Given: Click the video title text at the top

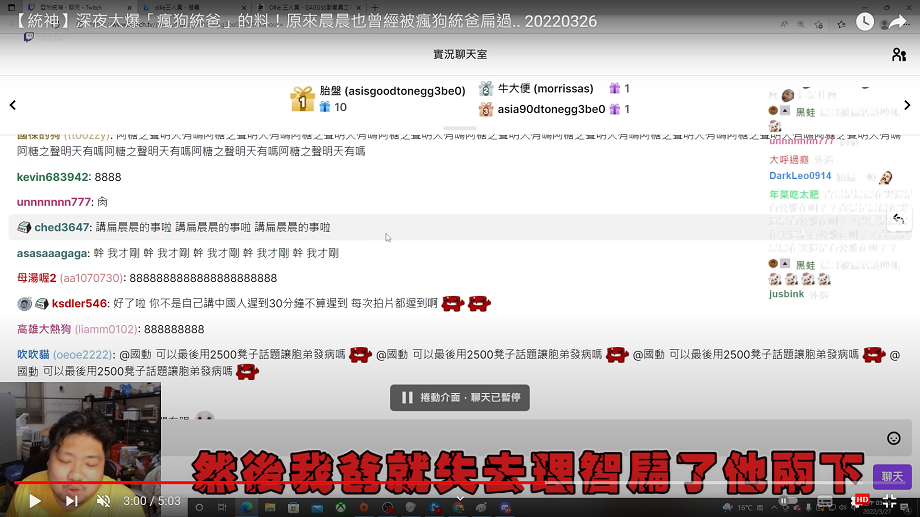Looking at the screenshot, I should point(304,21).
